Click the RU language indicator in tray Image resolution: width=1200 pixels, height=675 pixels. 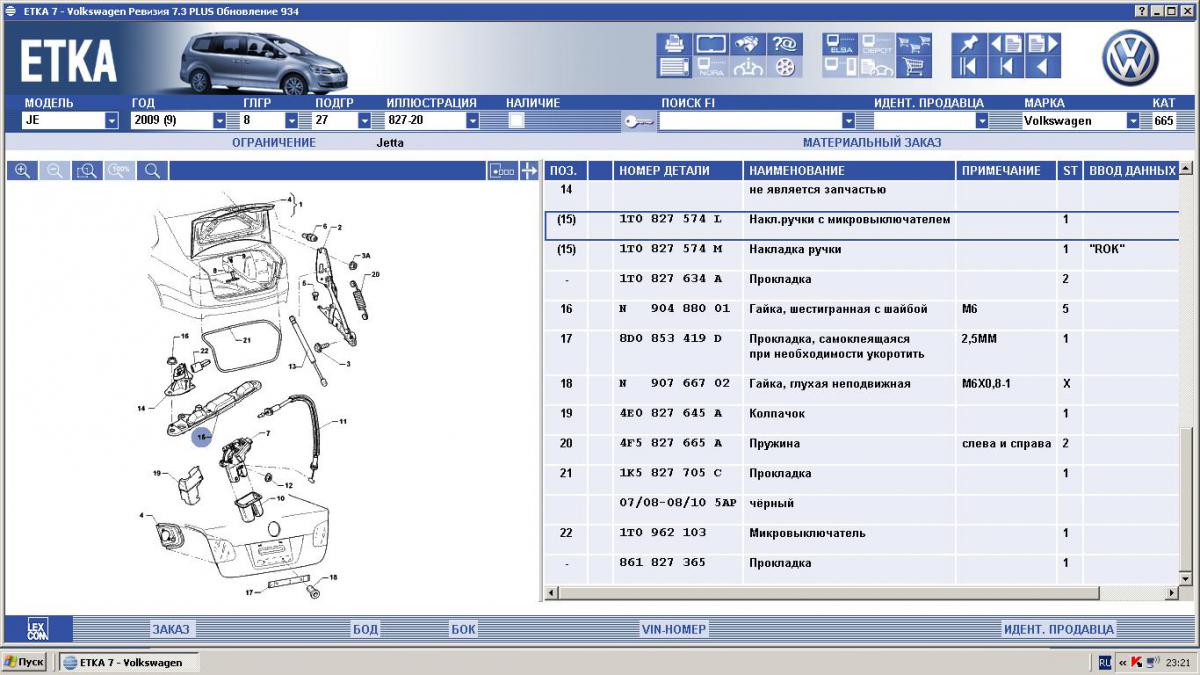pyautogui.click(x=1105, y=662)
